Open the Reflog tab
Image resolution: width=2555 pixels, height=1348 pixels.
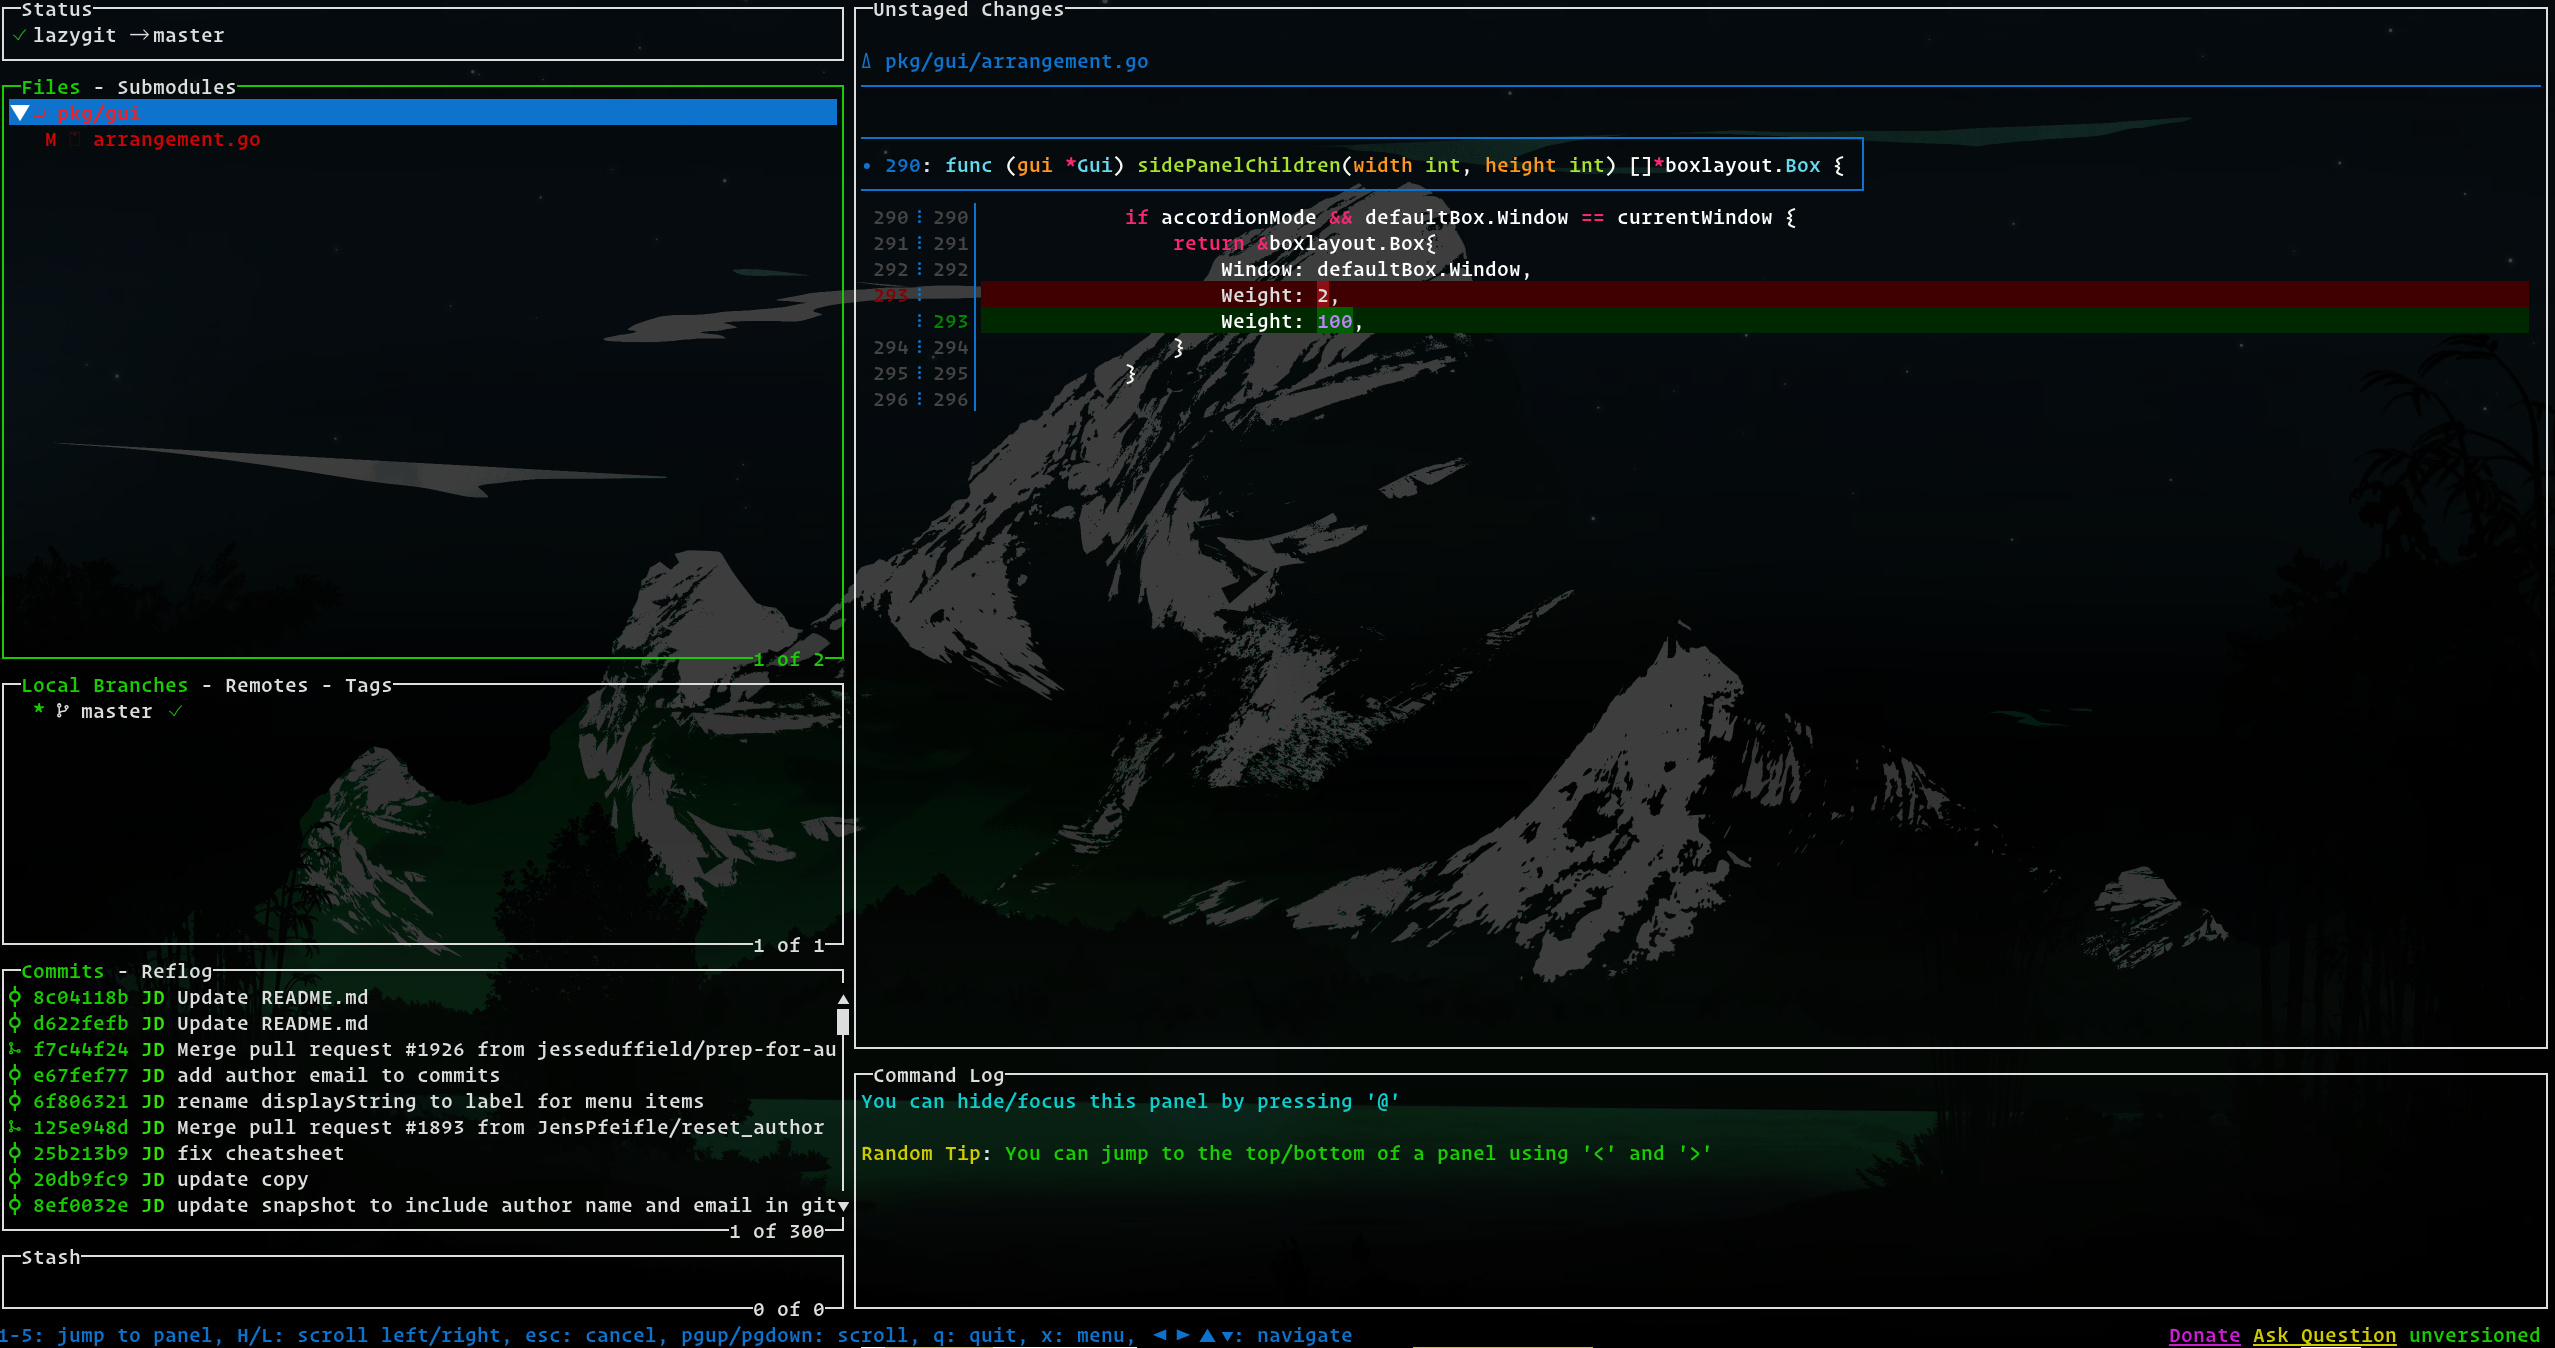(176, 971)
